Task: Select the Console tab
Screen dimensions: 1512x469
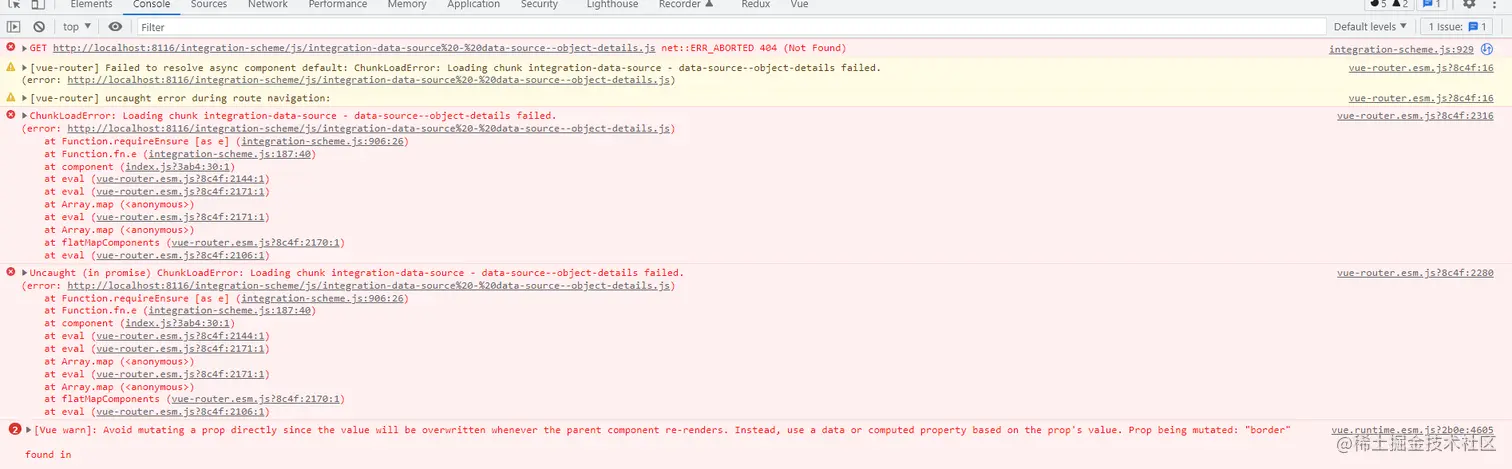Action: point(152,4)
